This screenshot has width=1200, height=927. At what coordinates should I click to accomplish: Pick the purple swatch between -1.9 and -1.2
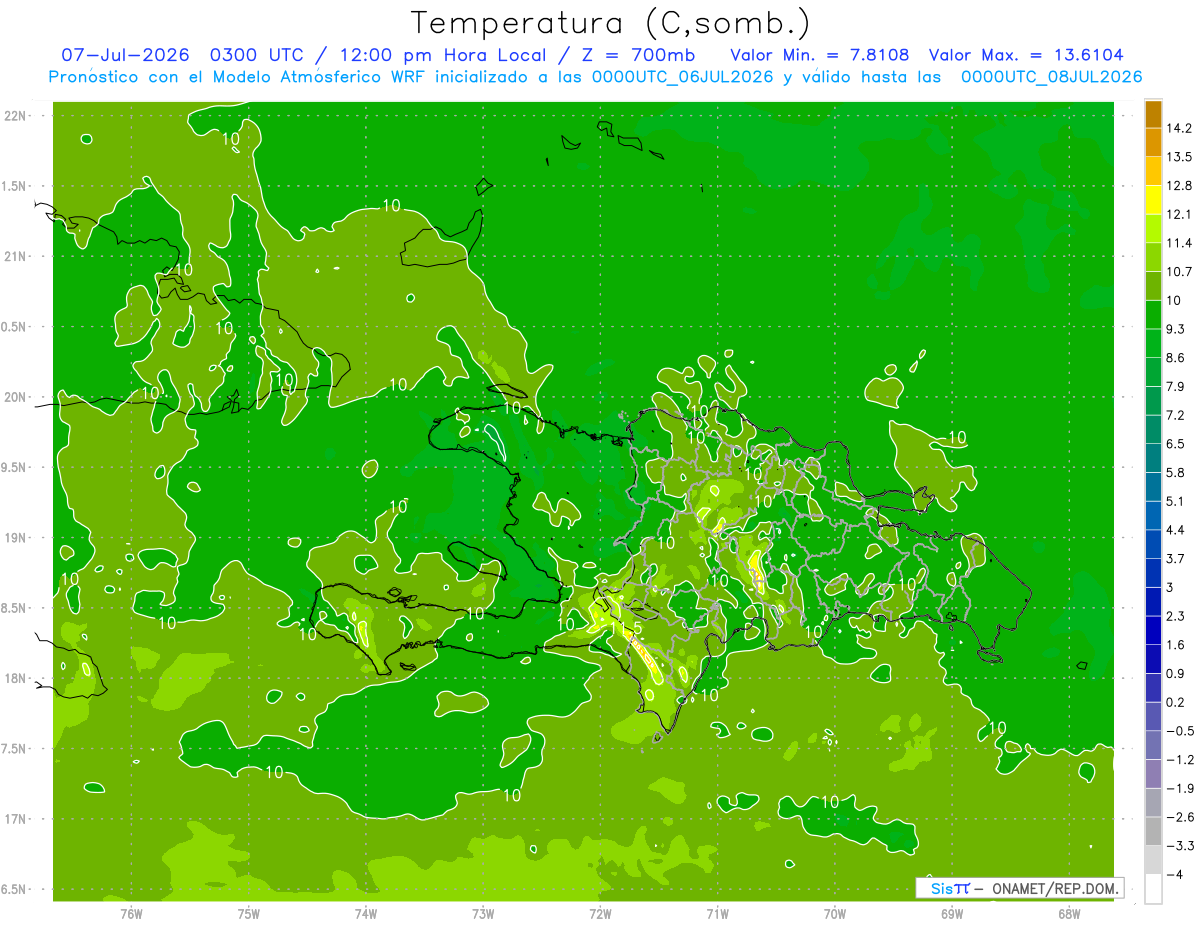[1153, 774]
